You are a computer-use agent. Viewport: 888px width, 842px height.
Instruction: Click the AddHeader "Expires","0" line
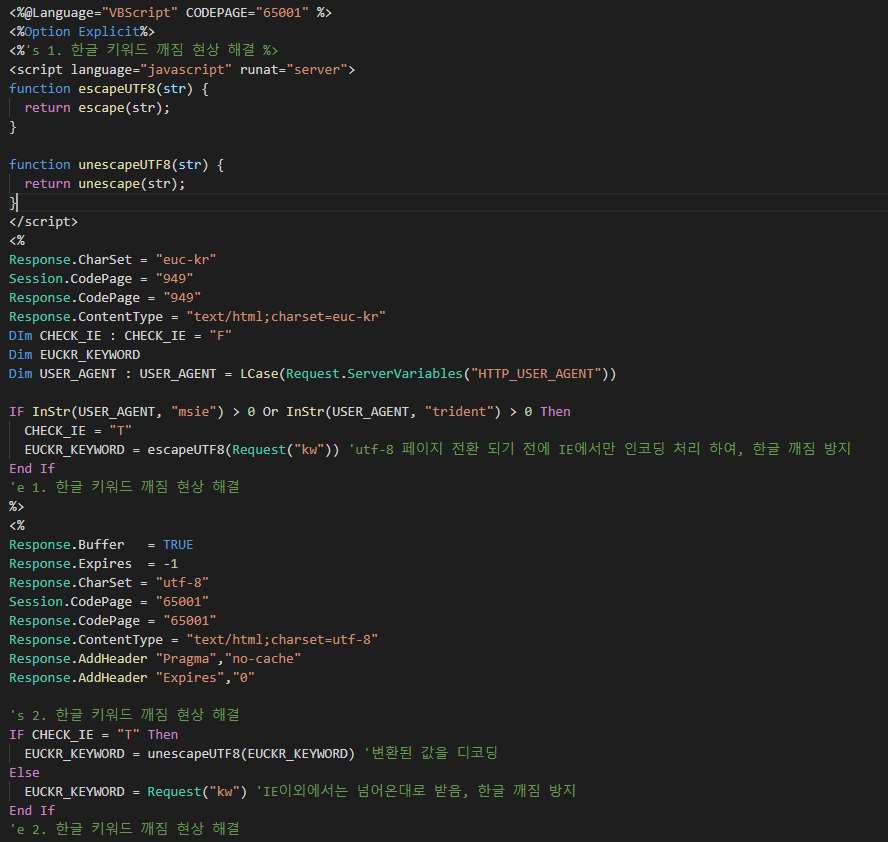pyautogui.click(x=131, y=678)
